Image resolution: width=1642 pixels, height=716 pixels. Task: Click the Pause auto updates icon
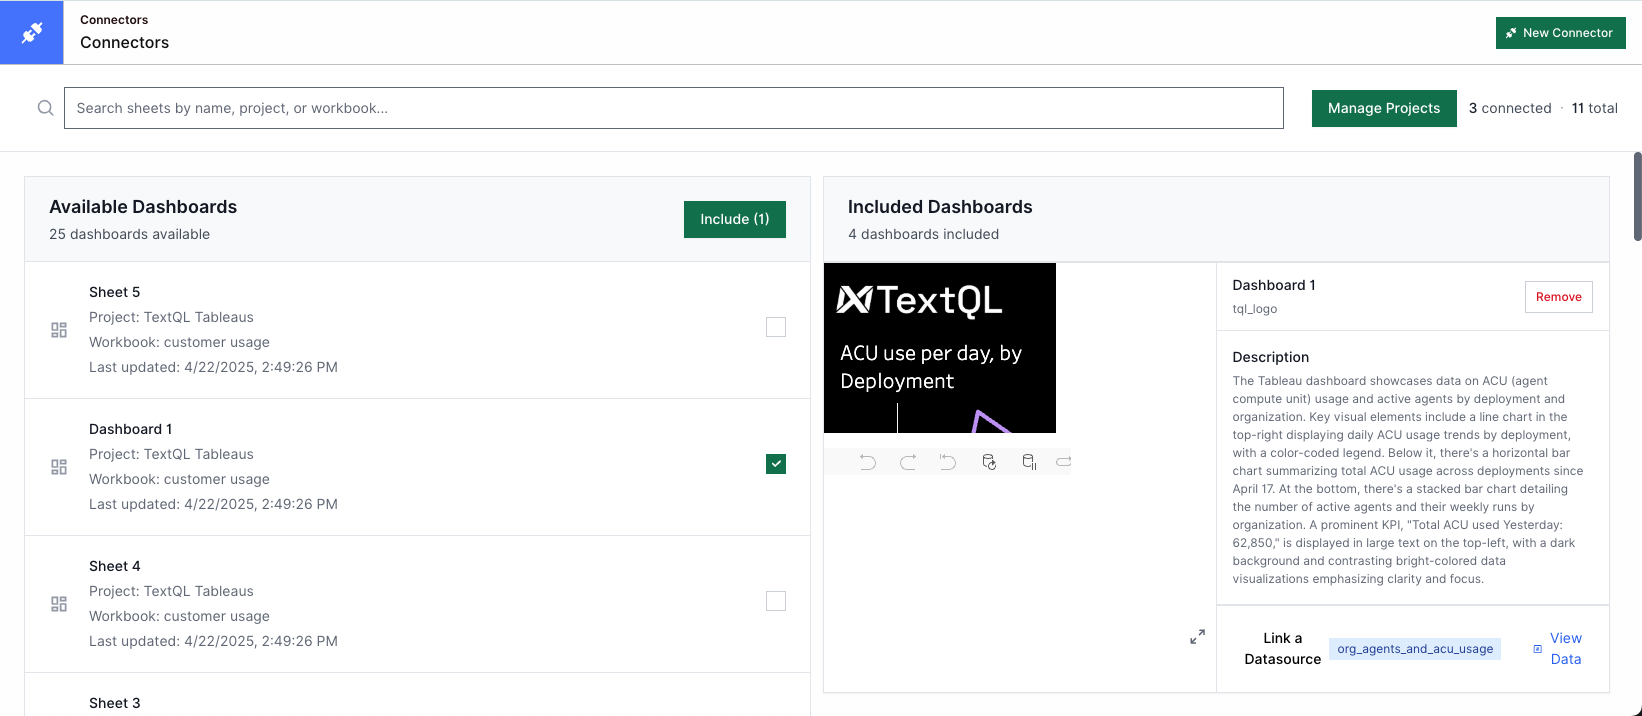[x=1029, y=462]
